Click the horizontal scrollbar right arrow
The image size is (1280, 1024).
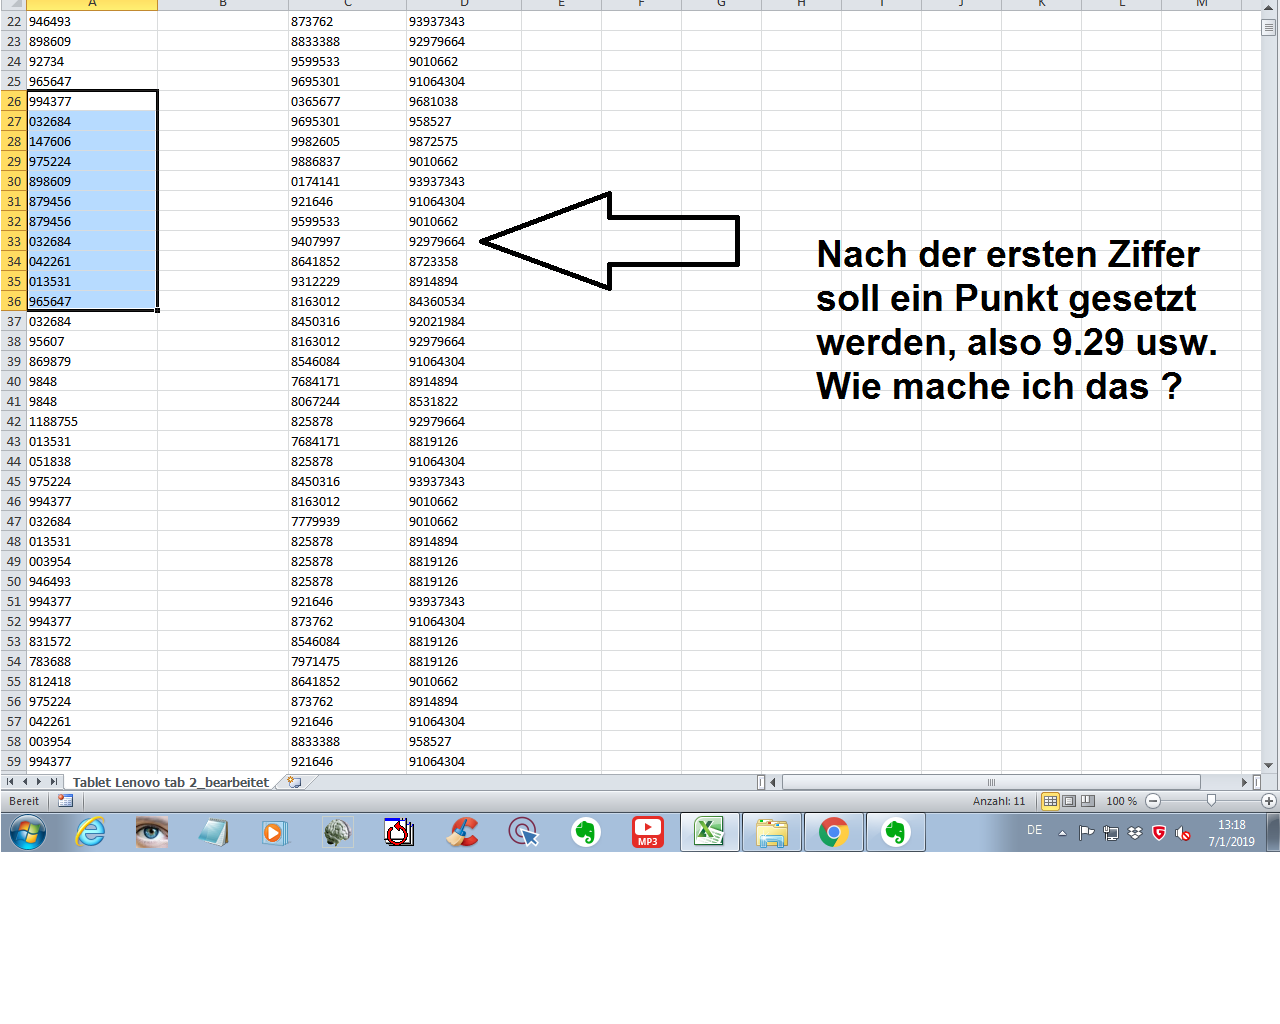1244,782
